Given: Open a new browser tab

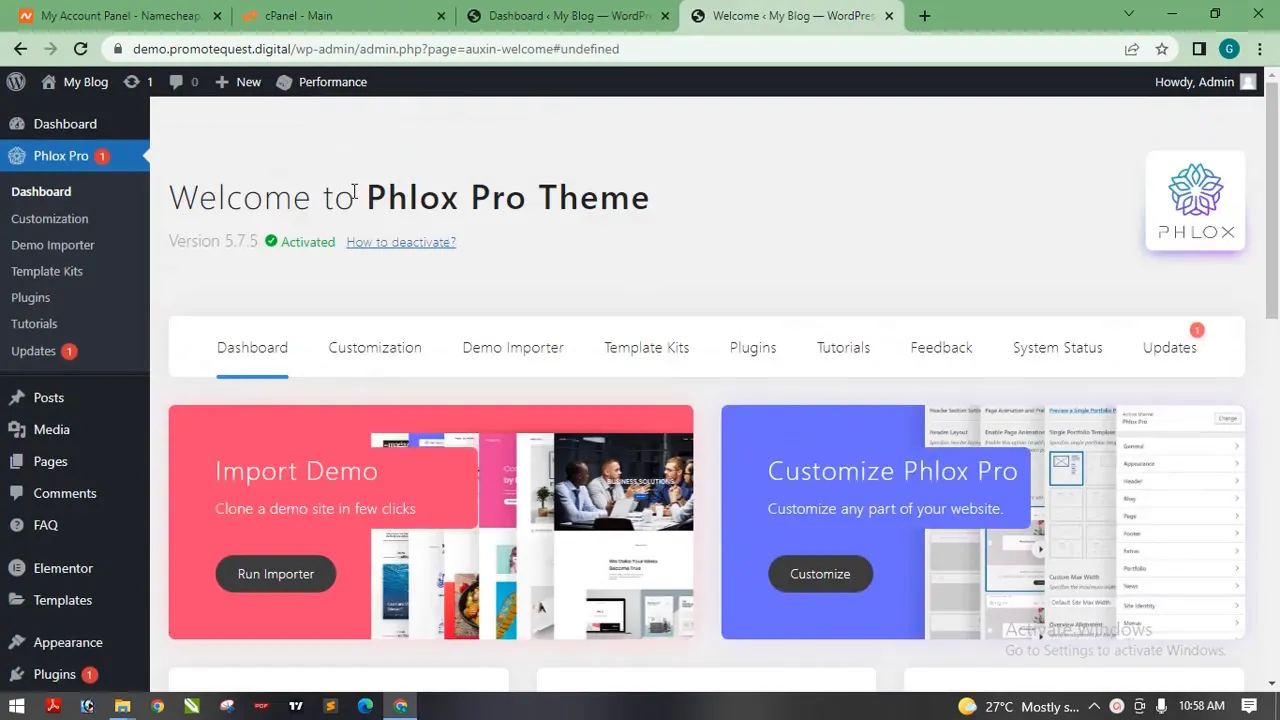Looking at the screenshot, I should pos(924,16).
